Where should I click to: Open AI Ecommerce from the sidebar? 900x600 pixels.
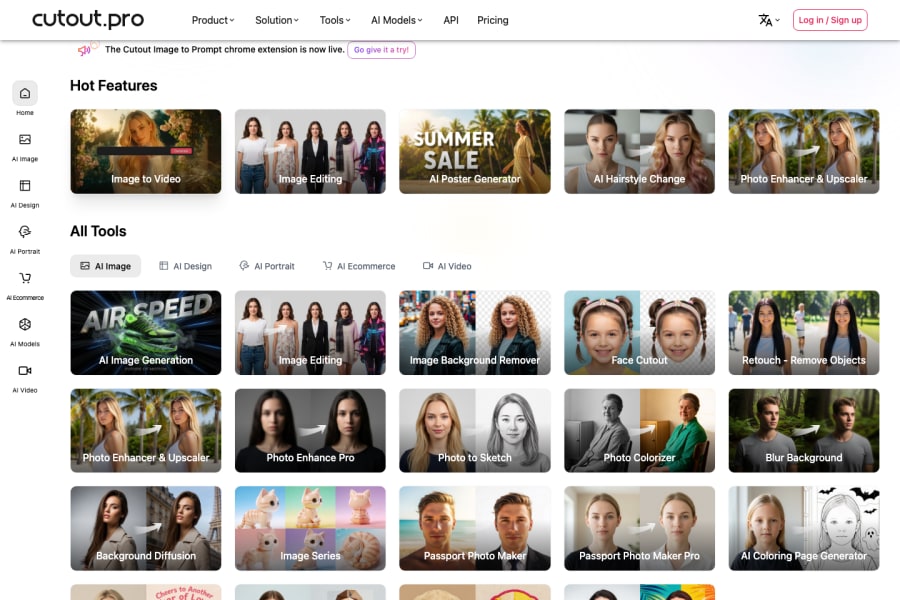[x=24, y=279]
